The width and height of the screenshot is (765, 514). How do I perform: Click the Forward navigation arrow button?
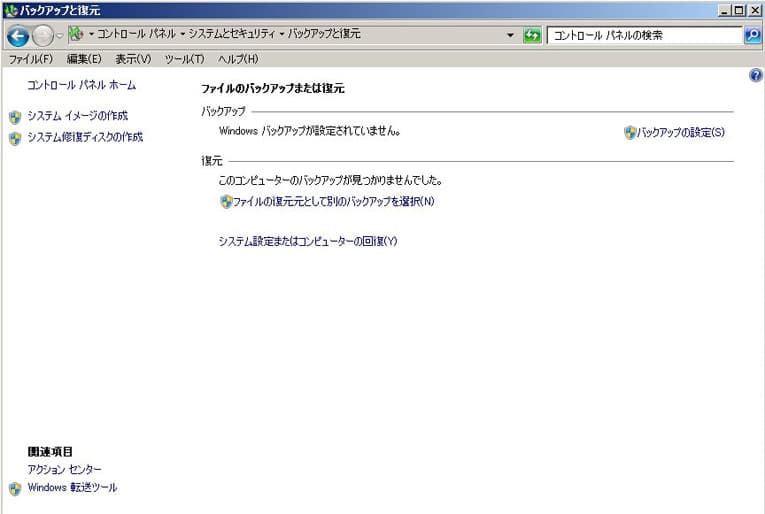tap(42, 36)
